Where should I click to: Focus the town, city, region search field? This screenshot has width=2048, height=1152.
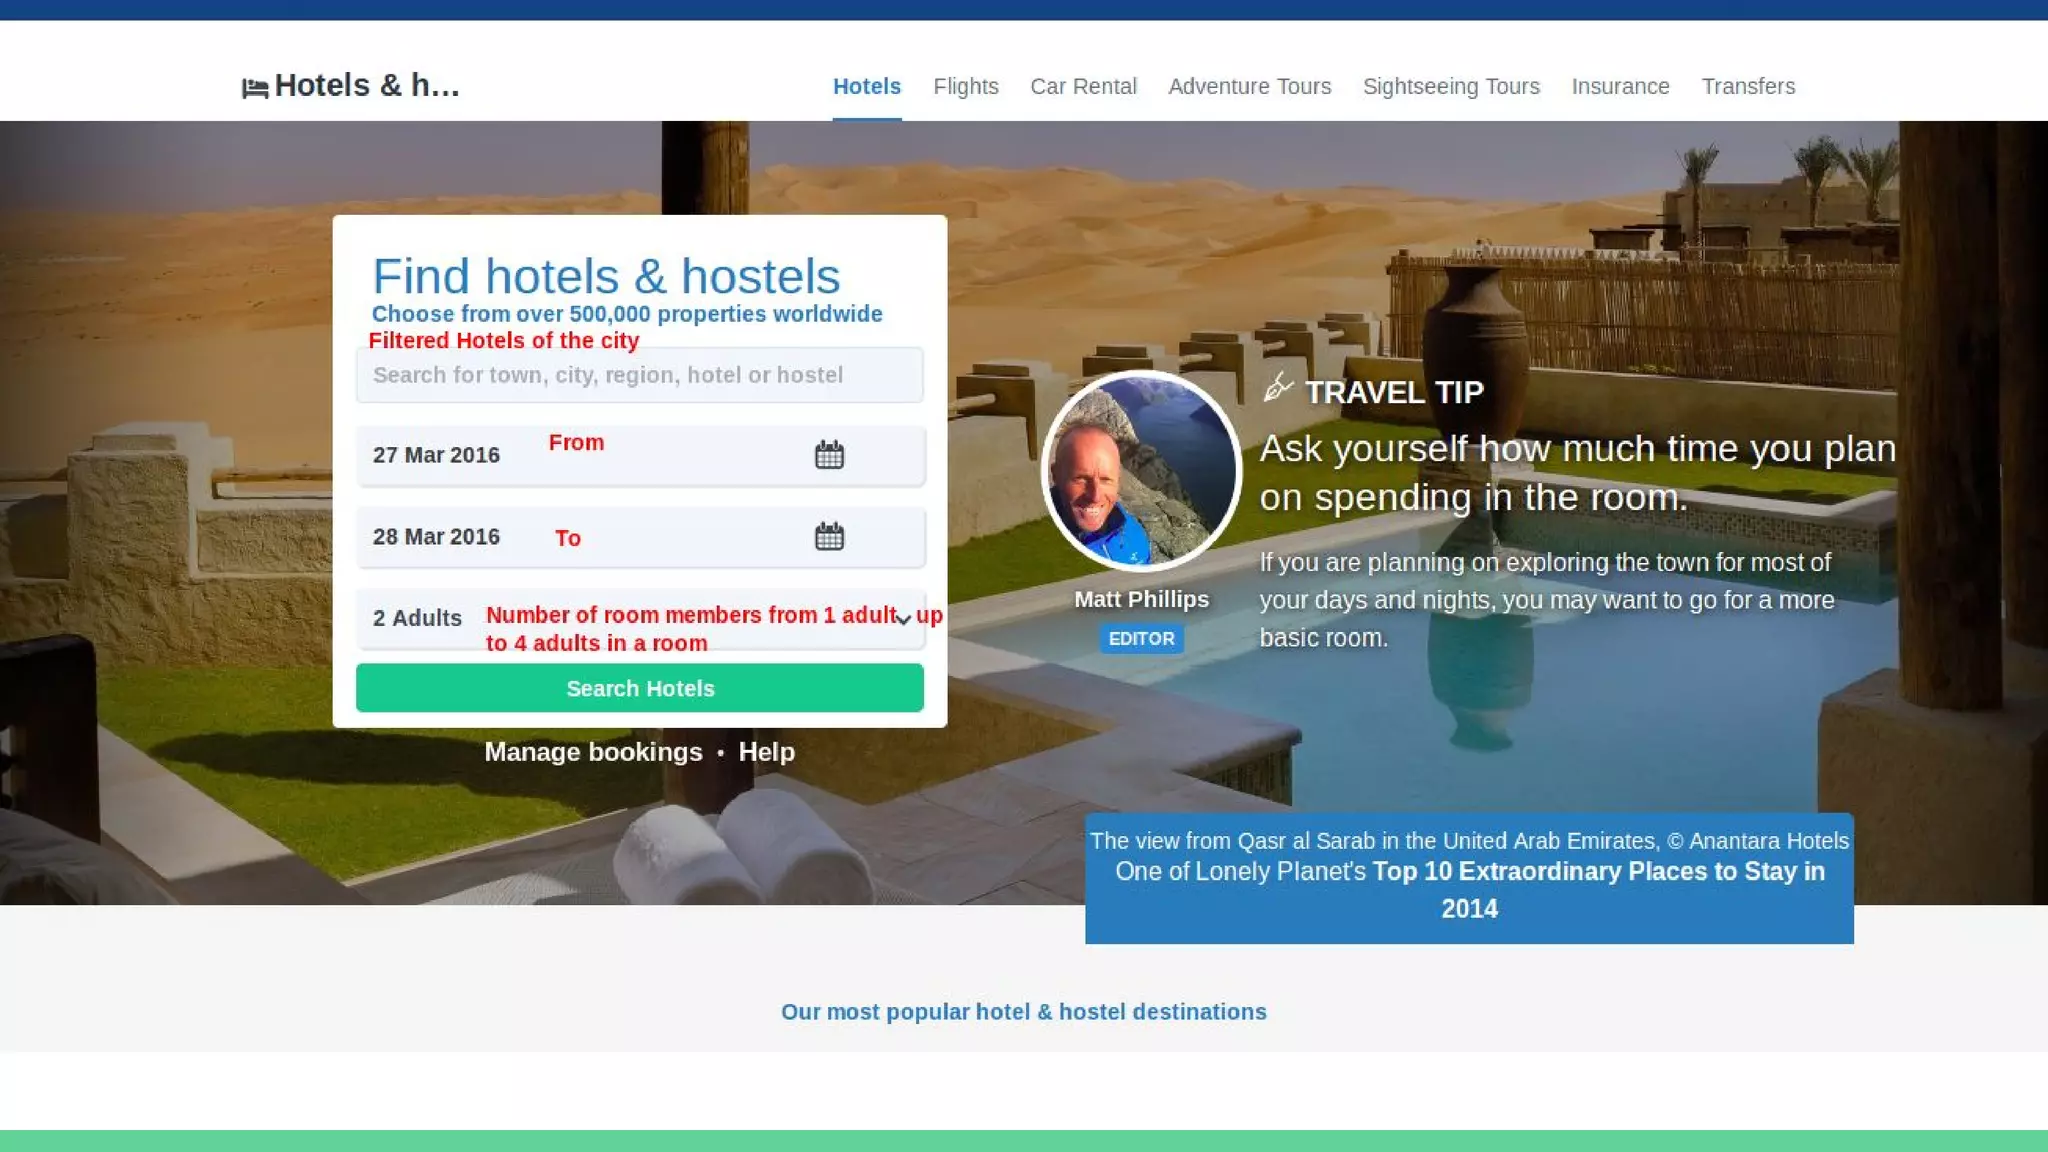pyautogui.click(x=640, y=375)
